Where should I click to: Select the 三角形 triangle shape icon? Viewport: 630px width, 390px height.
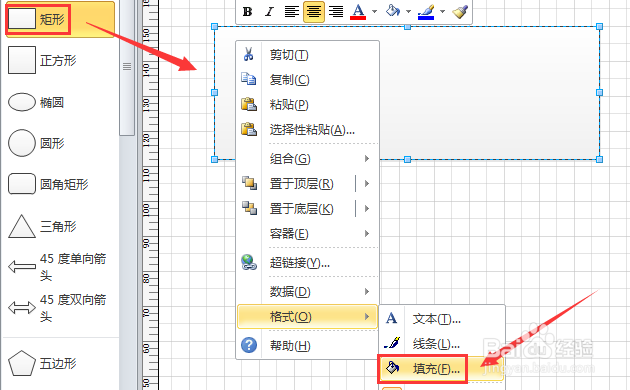[x=22, y=226]
